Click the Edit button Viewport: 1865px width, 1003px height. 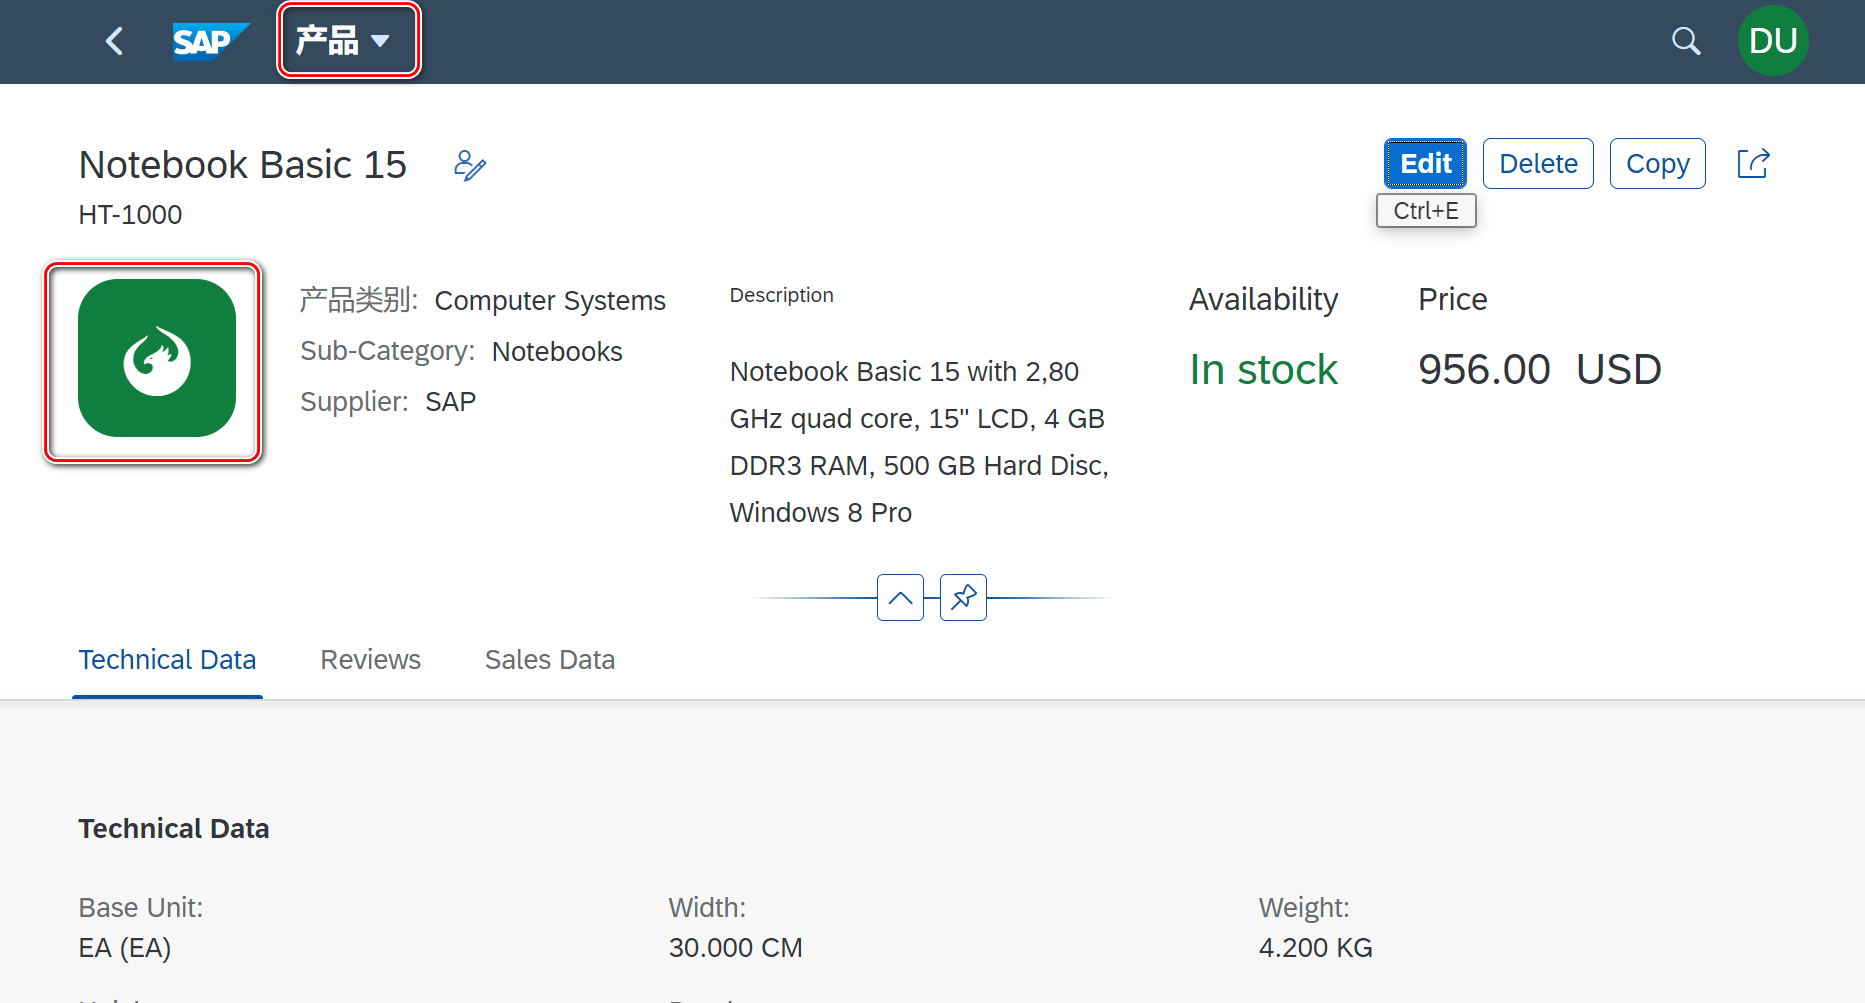(1425, 163)
